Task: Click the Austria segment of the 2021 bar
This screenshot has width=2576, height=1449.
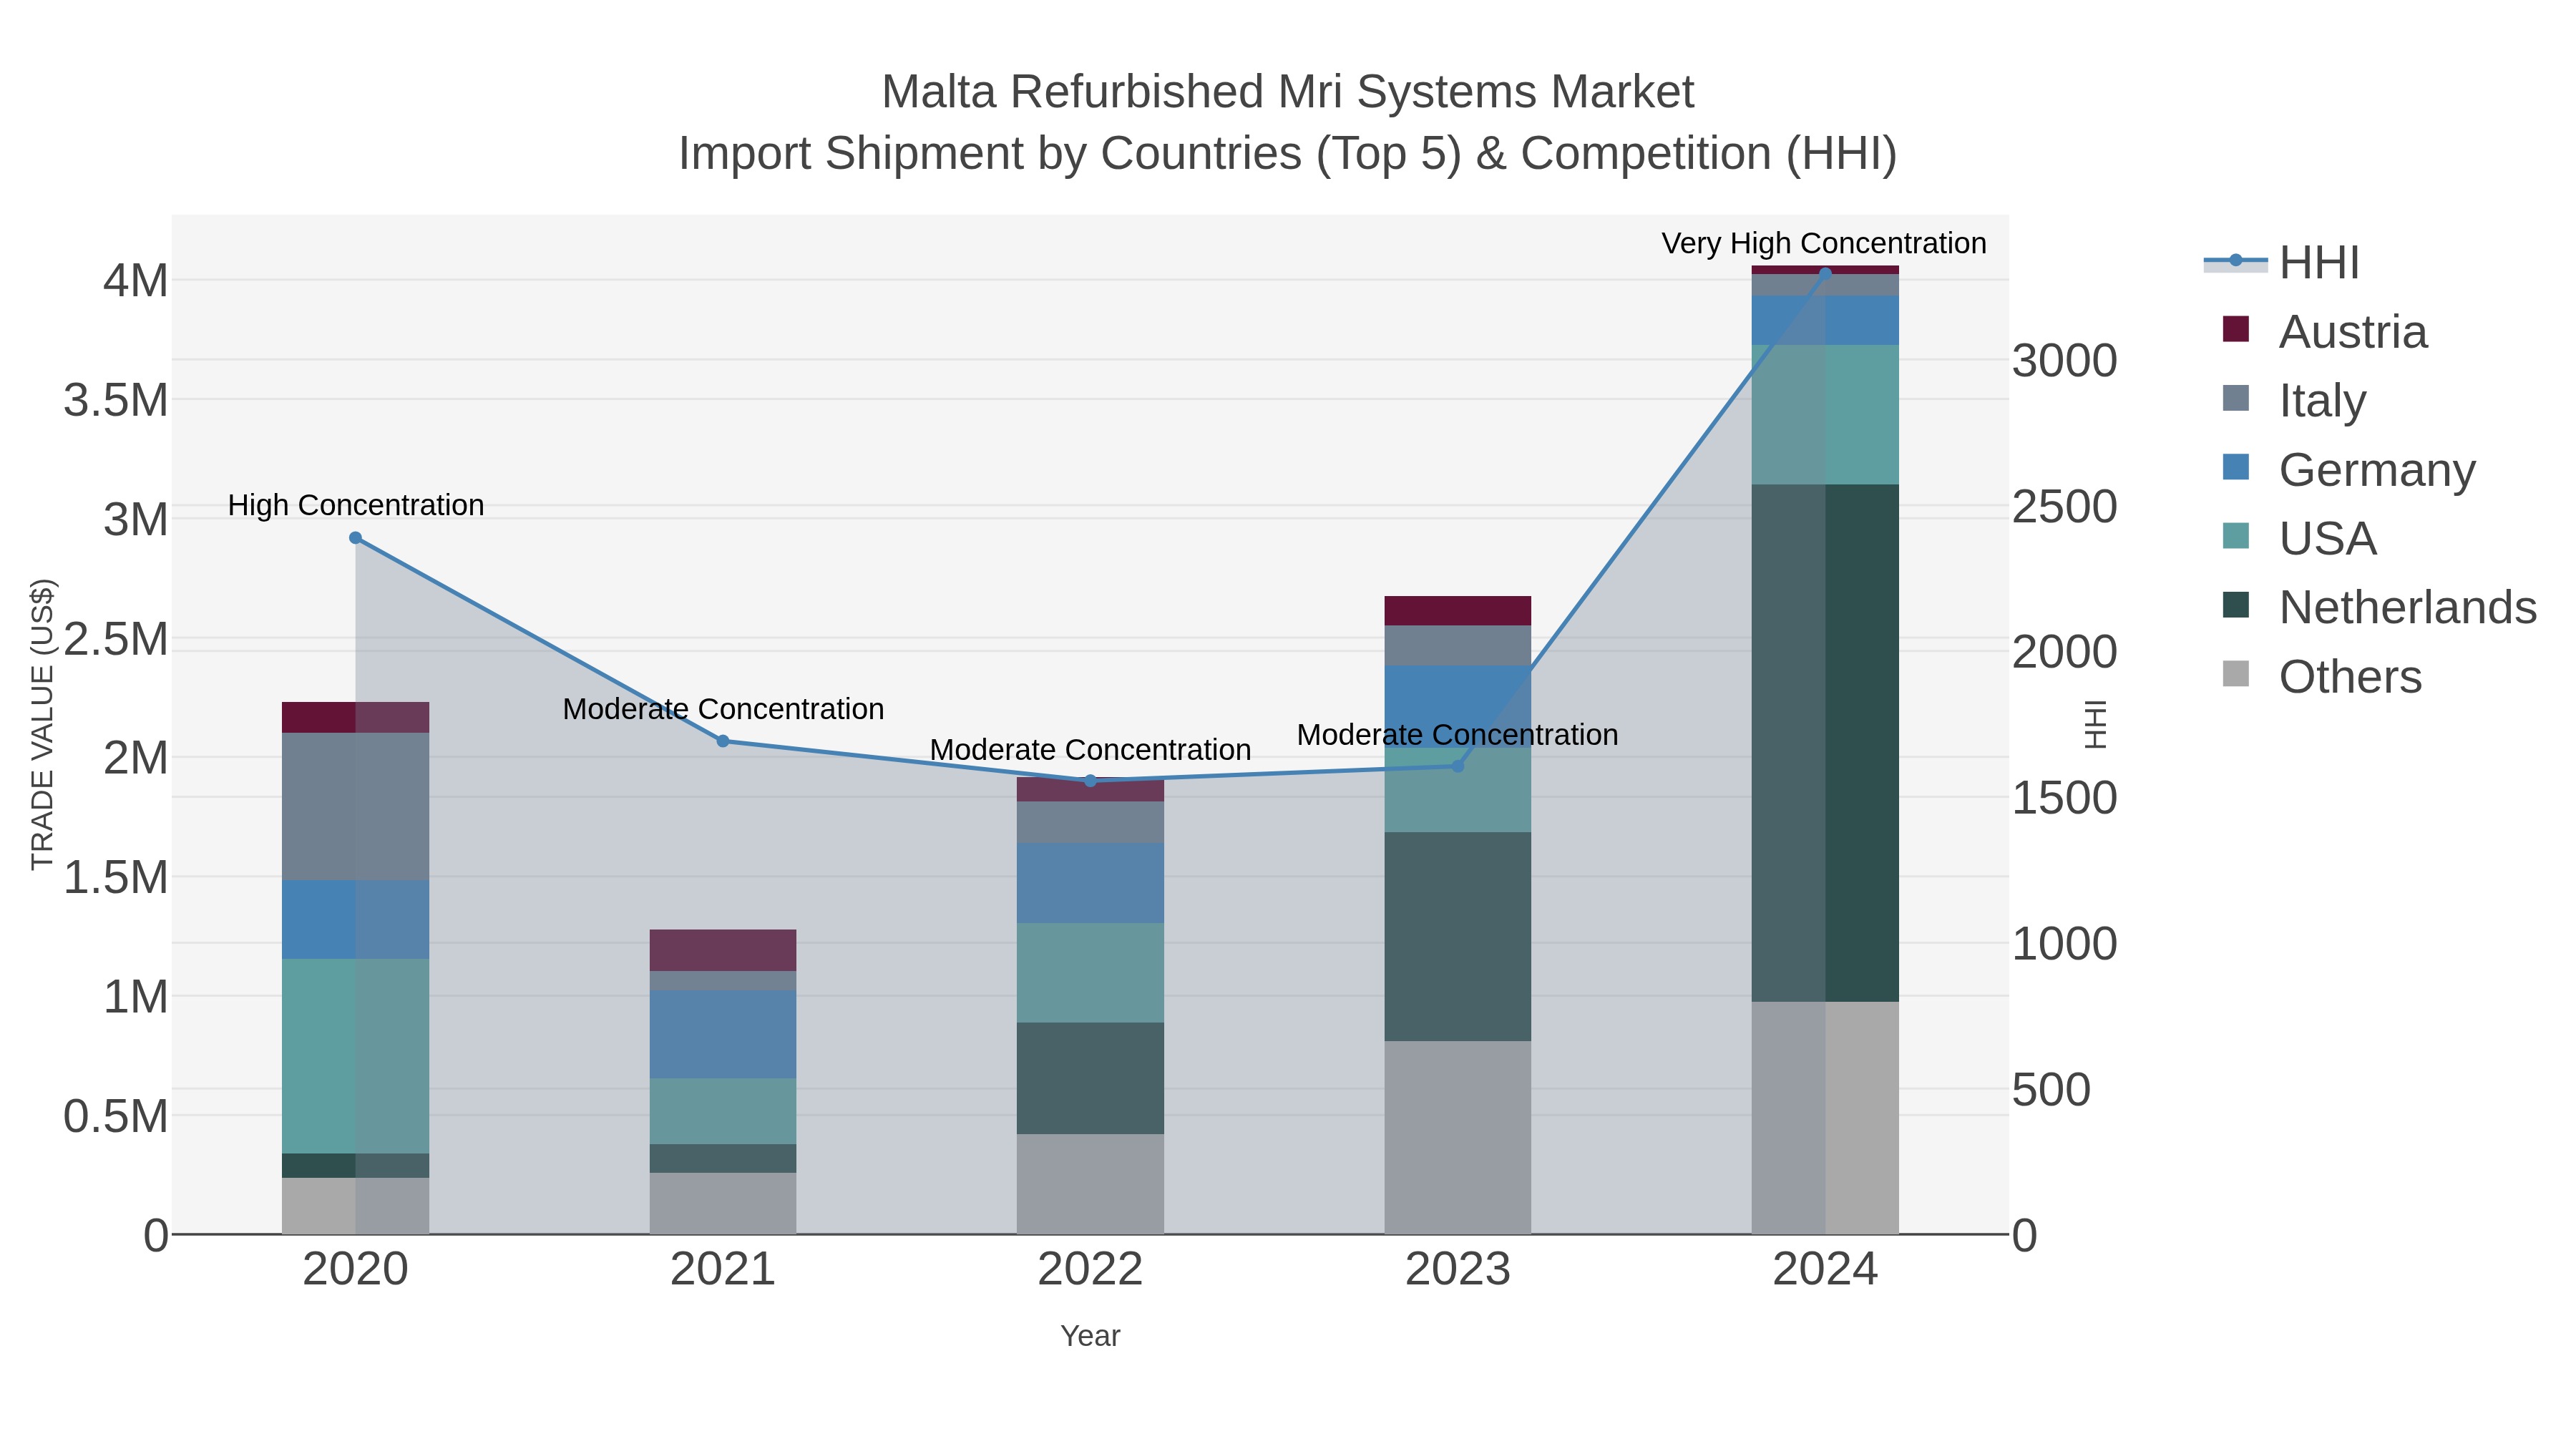Action: (723, 950)
